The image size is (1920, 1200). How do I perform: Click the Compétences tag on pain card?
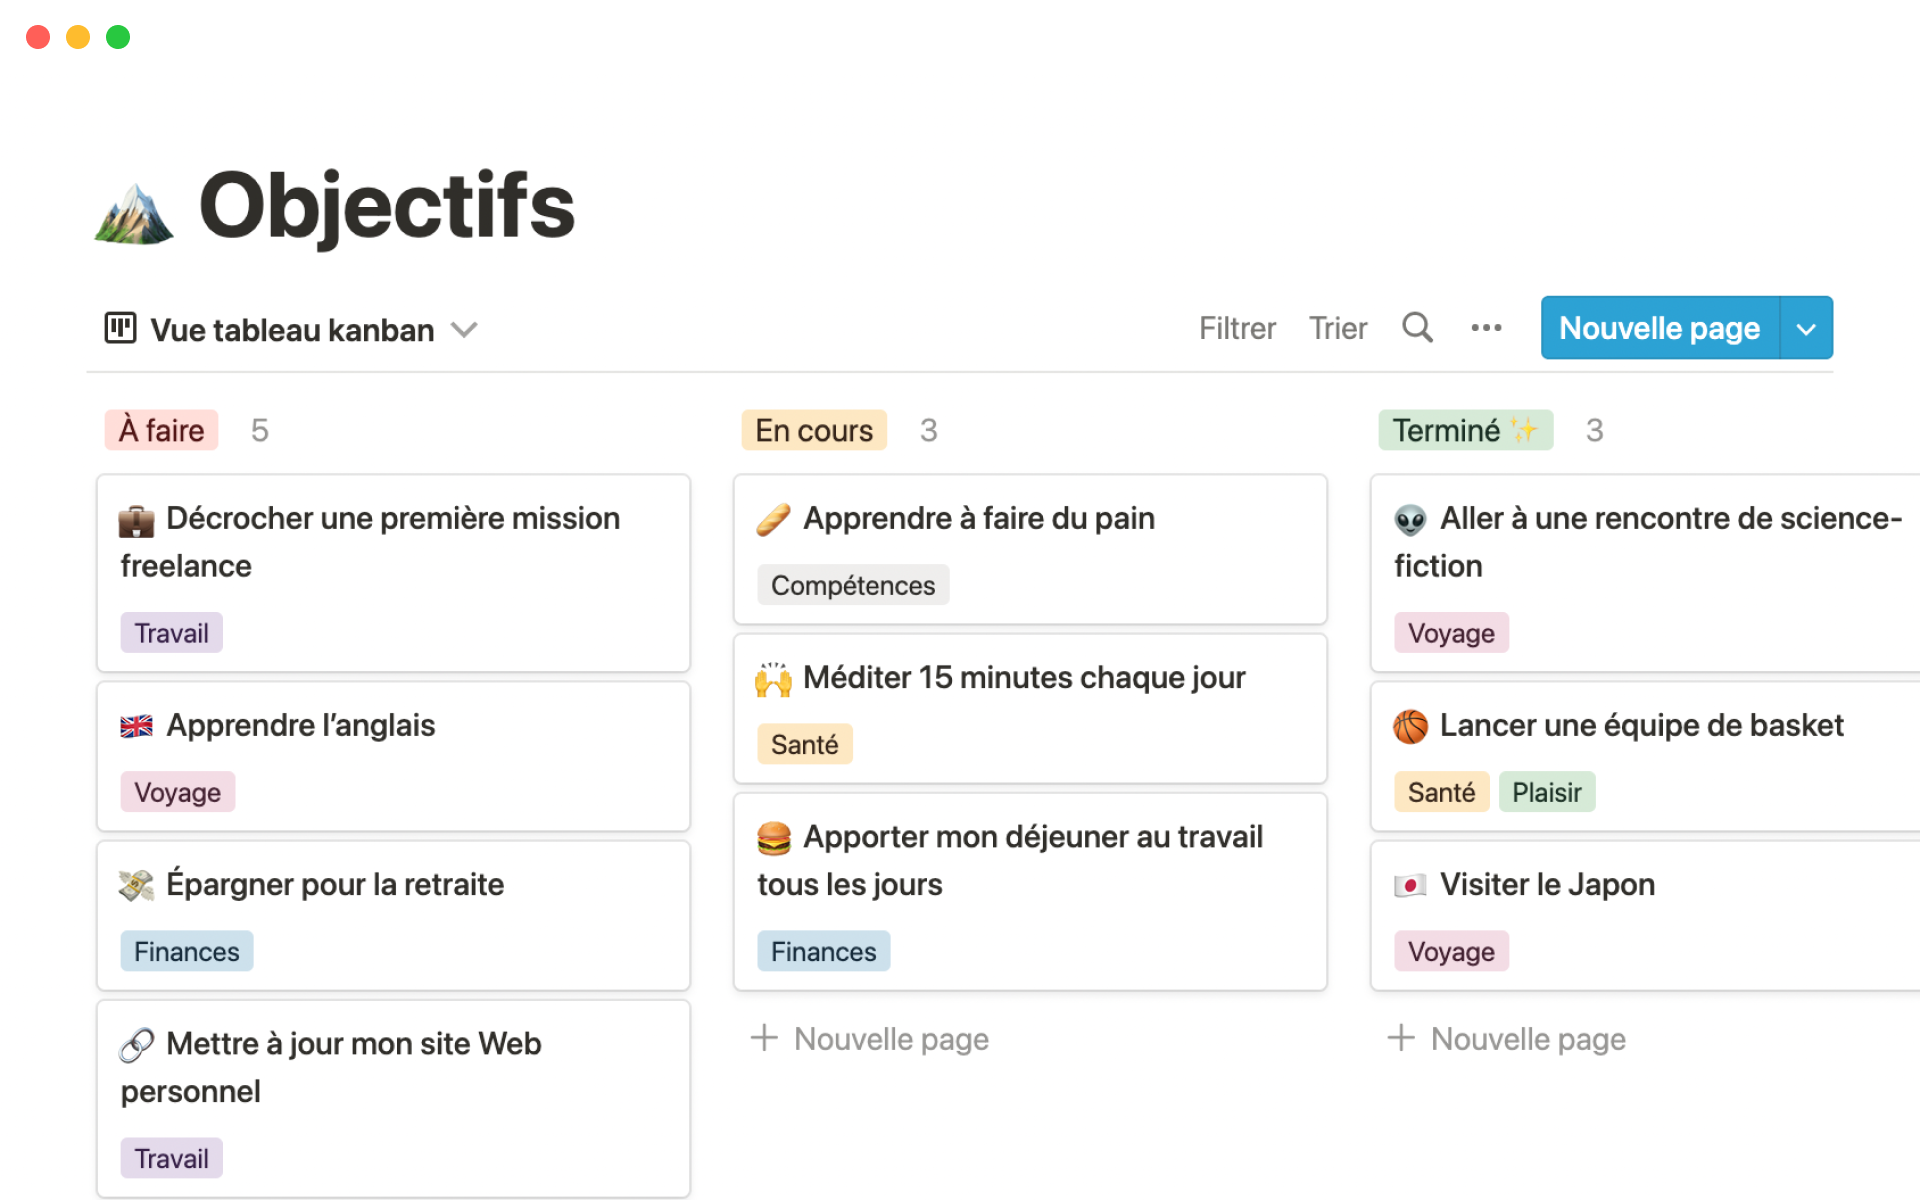coord(852,585)
